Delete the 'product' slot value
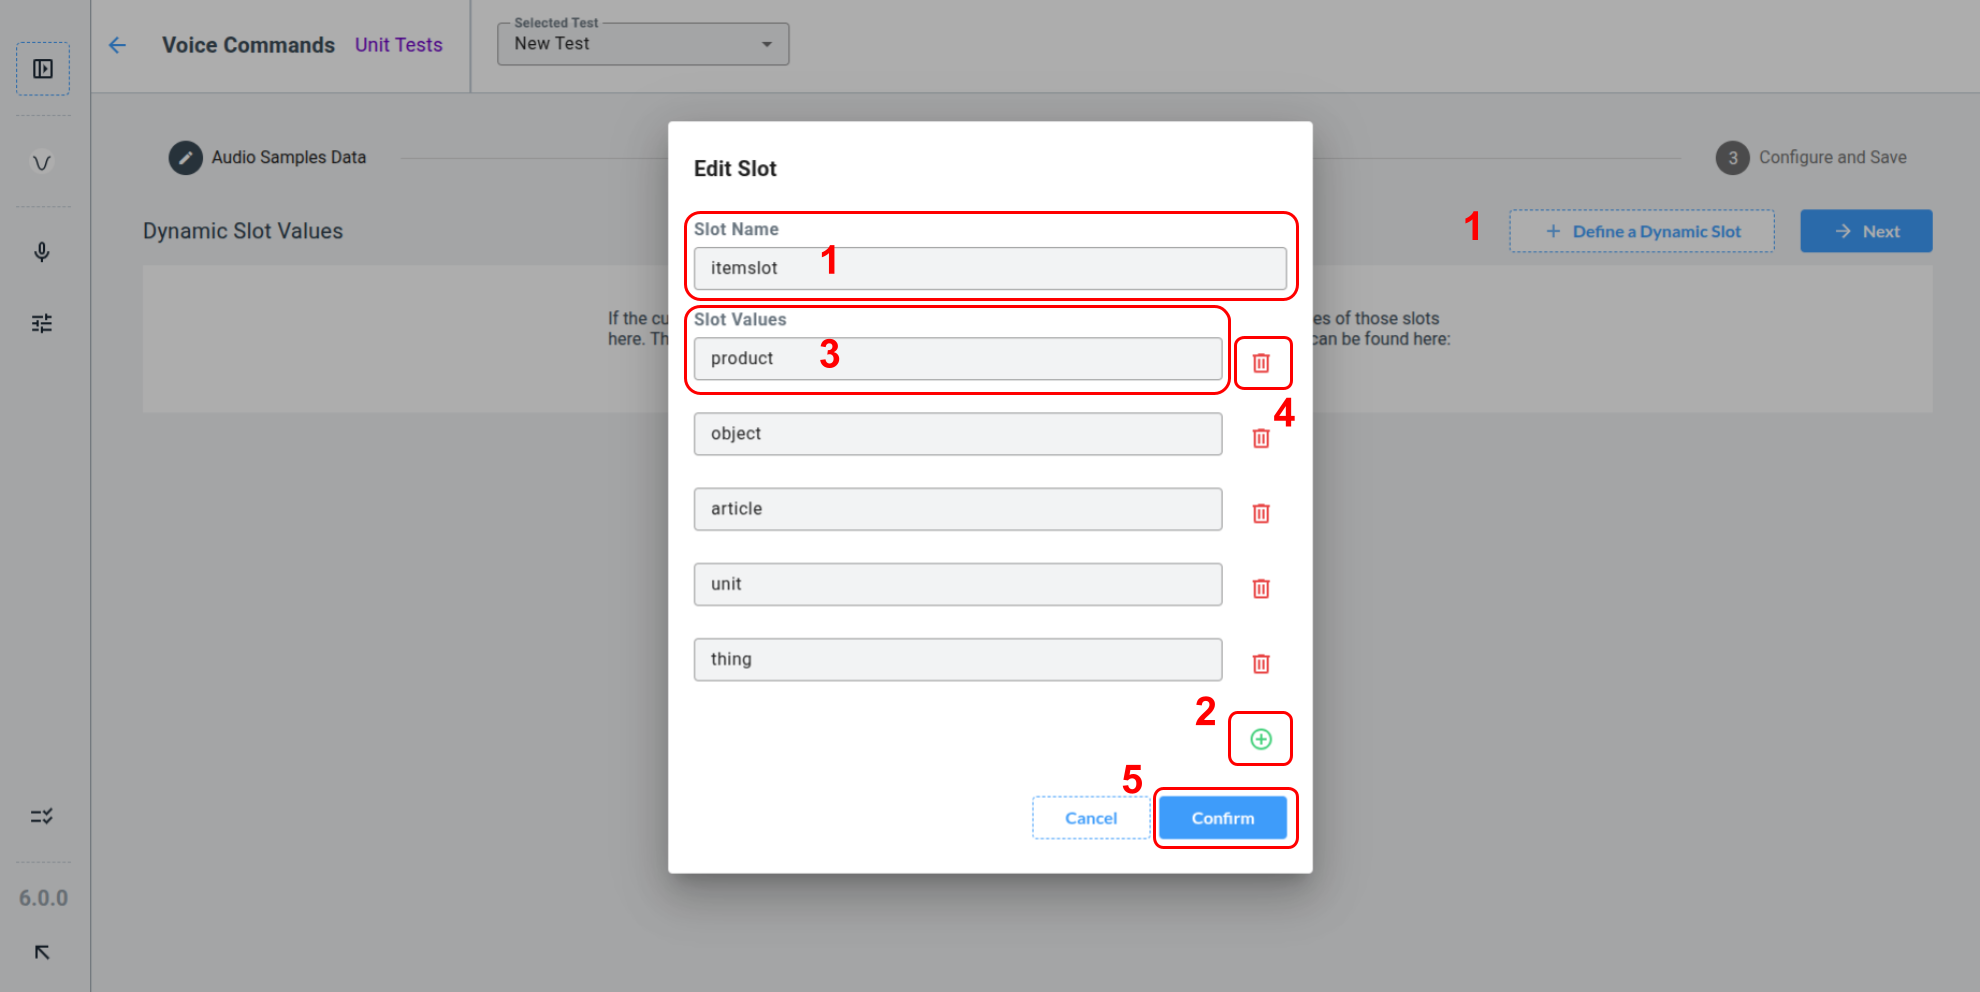The height and width of the screenshot is (992, 1980). [1261, 363]
